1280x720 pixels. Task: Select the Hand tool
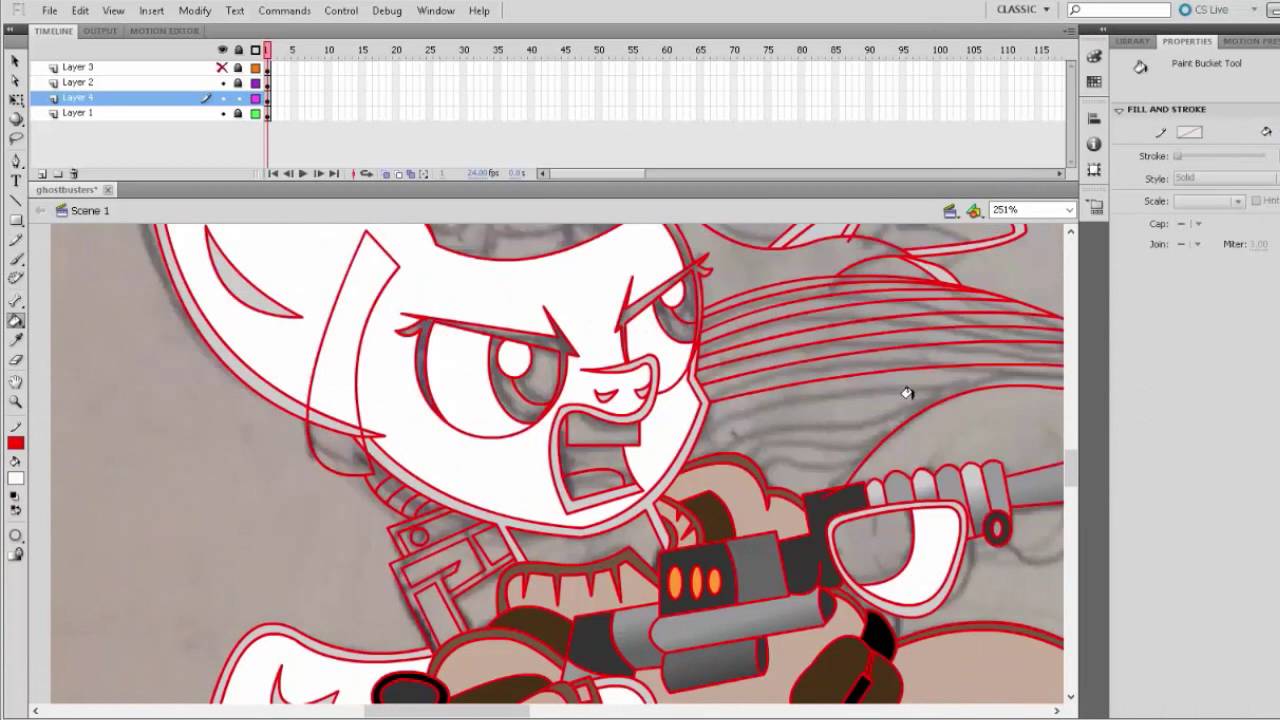pyautogui.click(x=15, y=382)
